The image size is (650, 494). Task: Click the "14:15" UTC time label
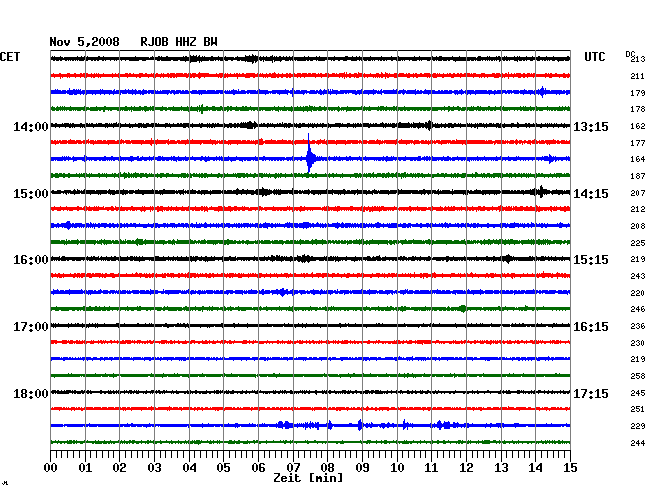click(x=591, y=194)
